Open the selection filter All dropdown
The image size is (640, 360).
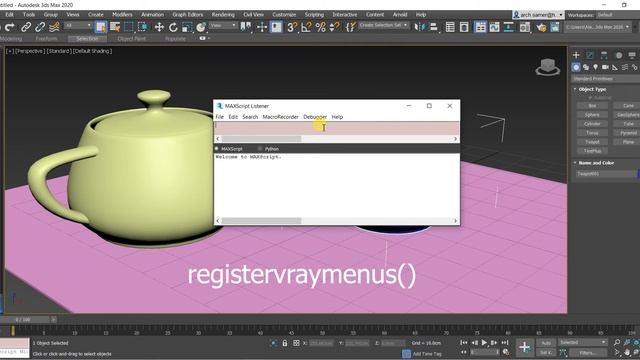pos(78,25)
